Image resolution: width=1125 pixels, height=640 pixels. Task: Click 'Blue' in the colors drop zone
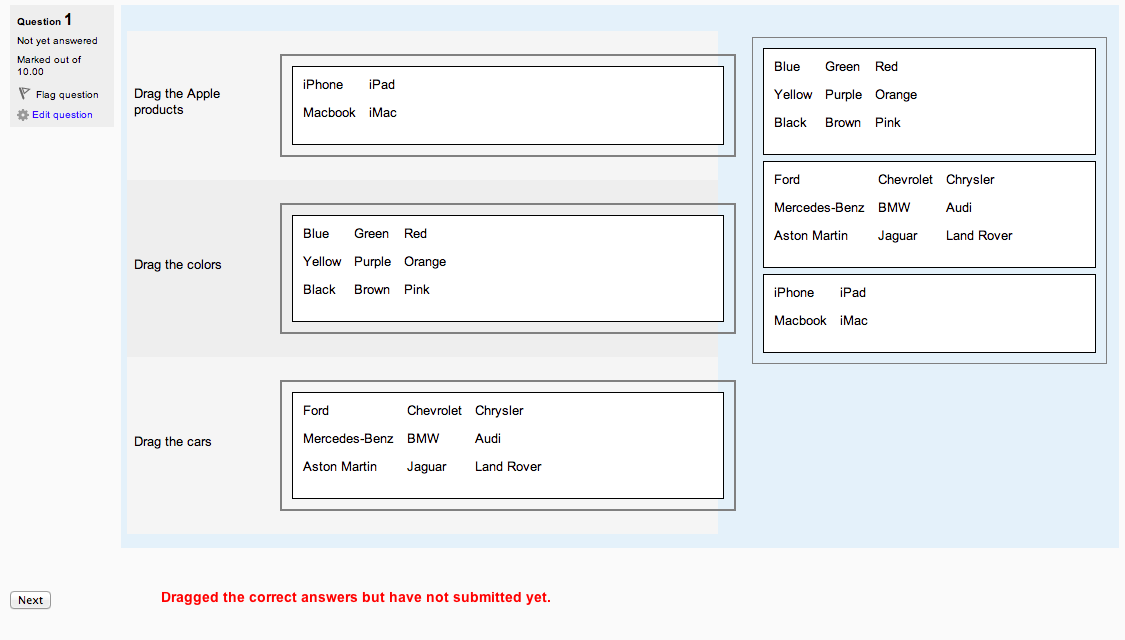tap(316, 234)
